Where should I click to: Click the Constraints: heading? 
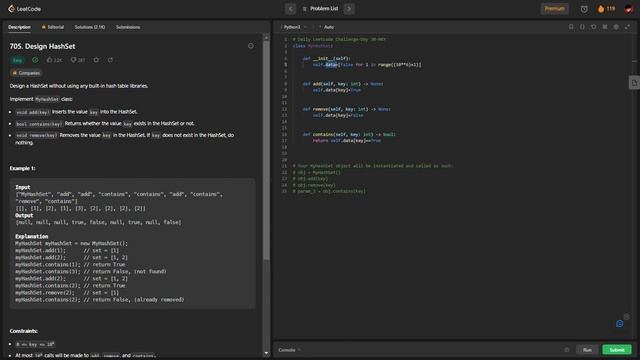point(24,331)
